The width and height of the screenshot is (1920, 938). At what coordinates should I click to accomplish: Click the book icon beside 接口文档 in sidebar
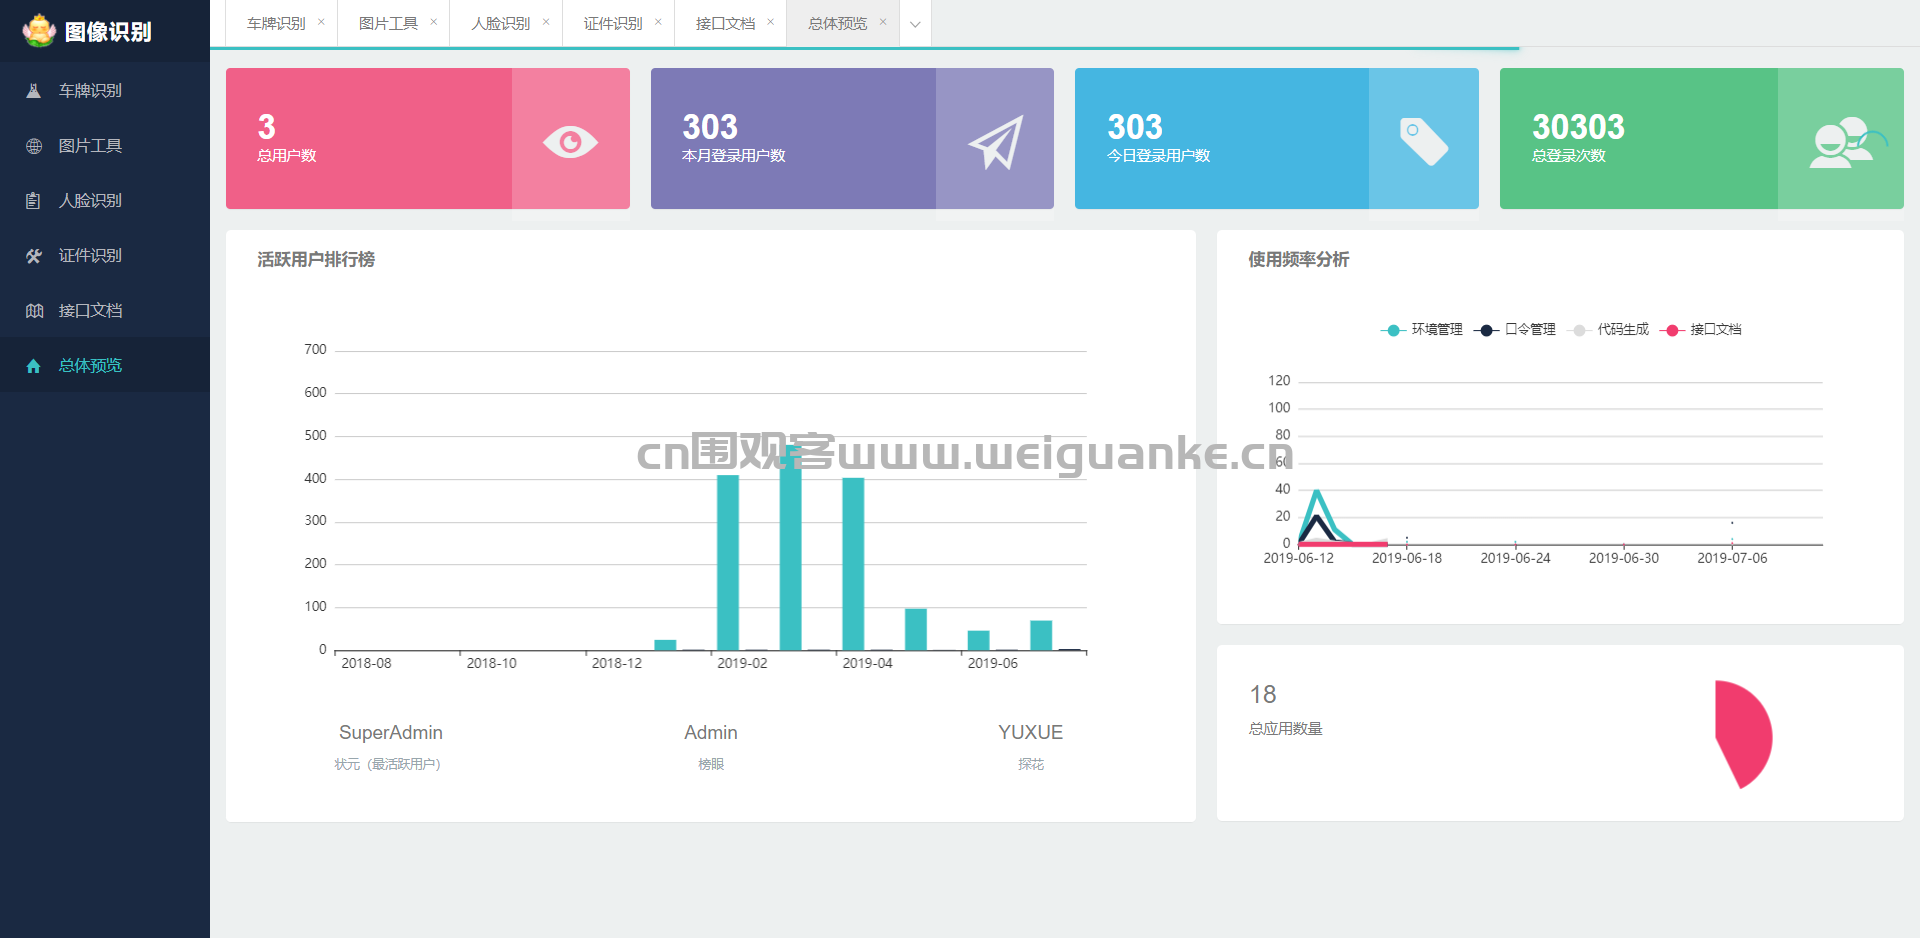coord(34,311)
